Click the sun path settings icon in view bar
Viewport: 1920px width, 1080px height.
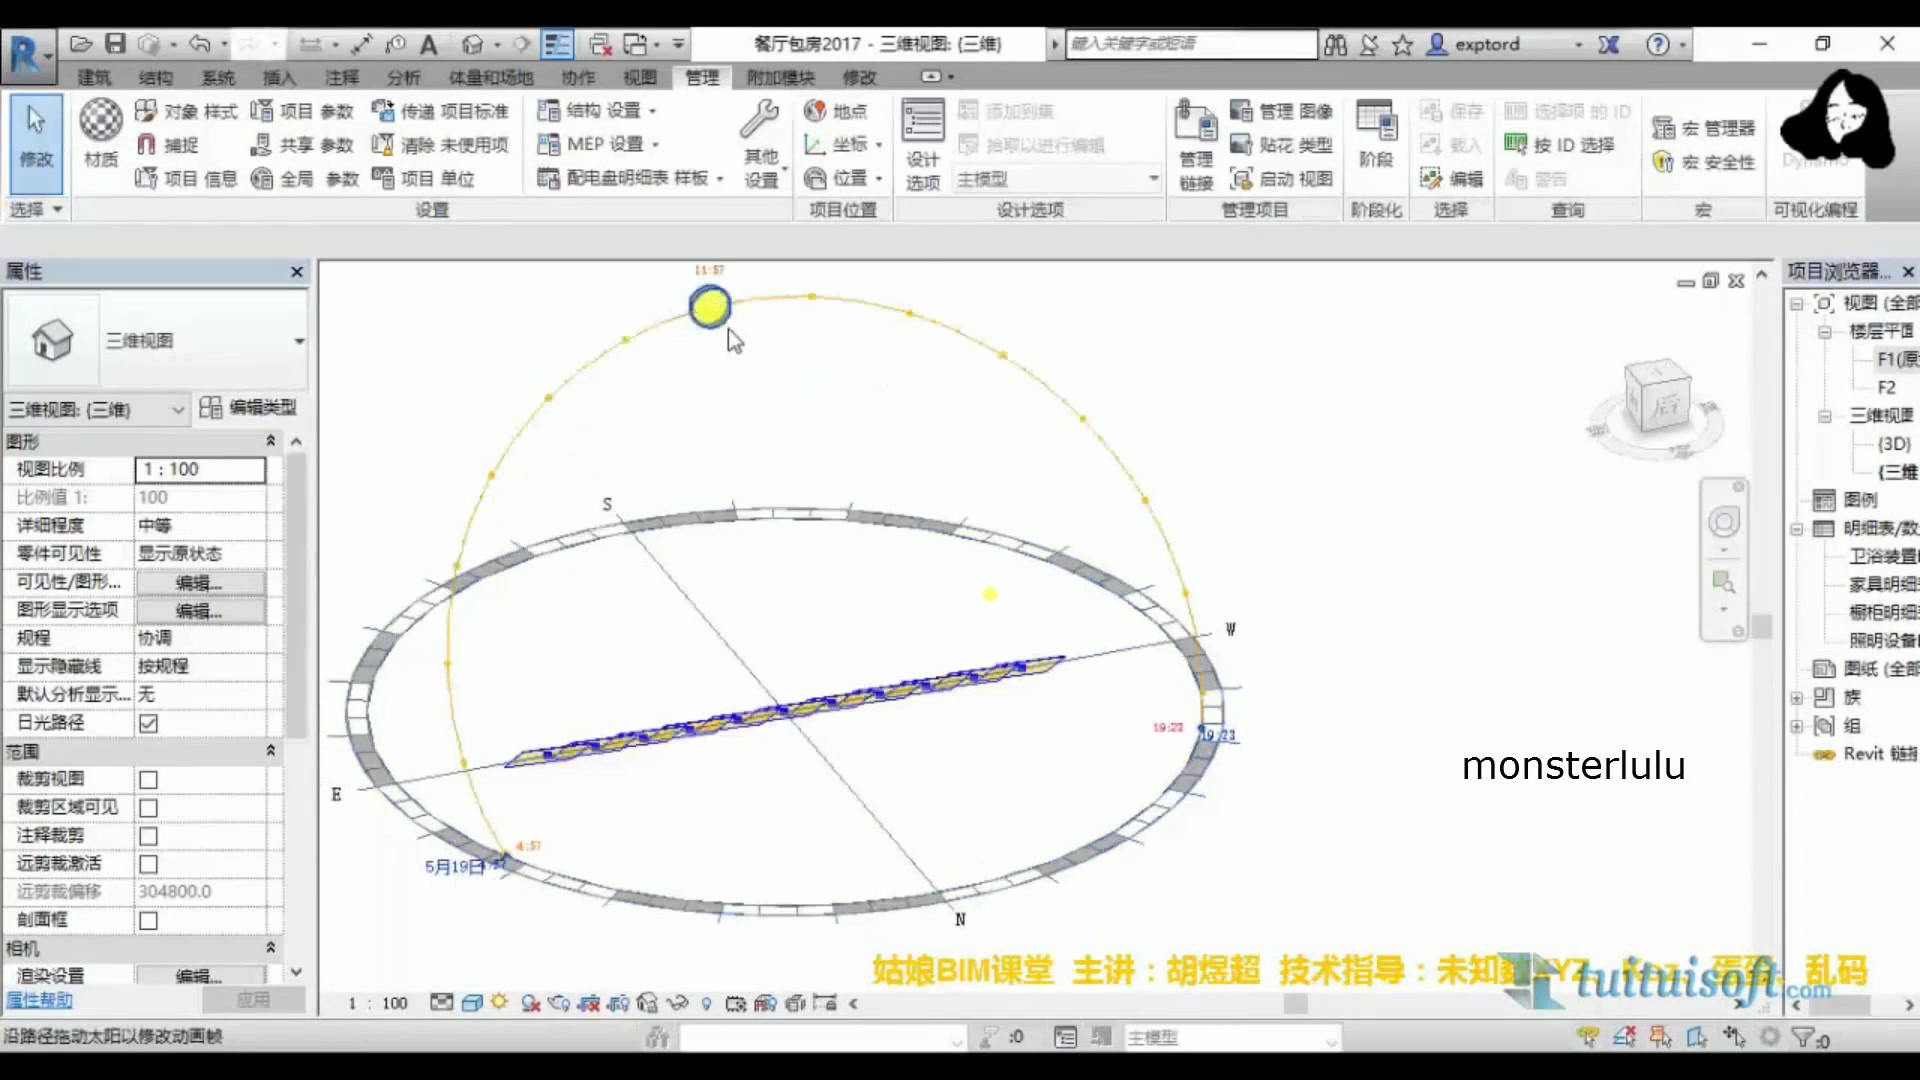click(500, 1003)
